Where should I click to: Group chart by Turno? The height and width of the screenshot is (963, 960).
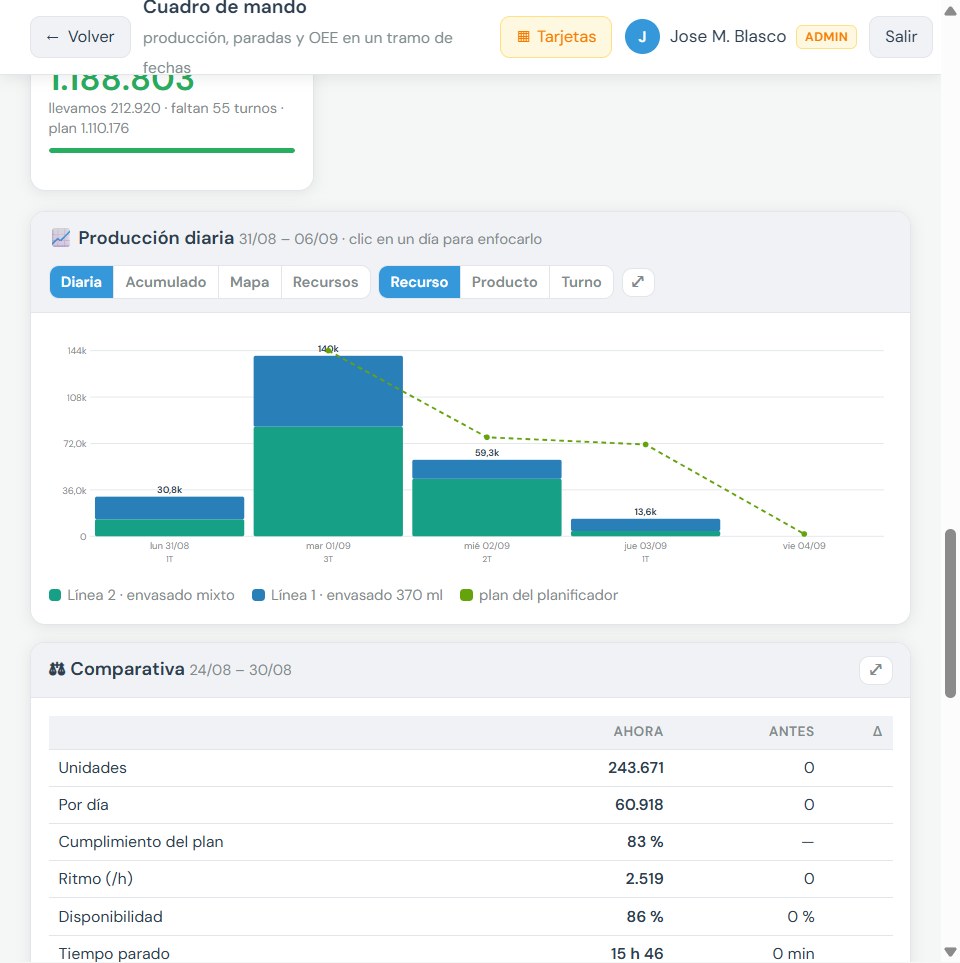point(581,282)
